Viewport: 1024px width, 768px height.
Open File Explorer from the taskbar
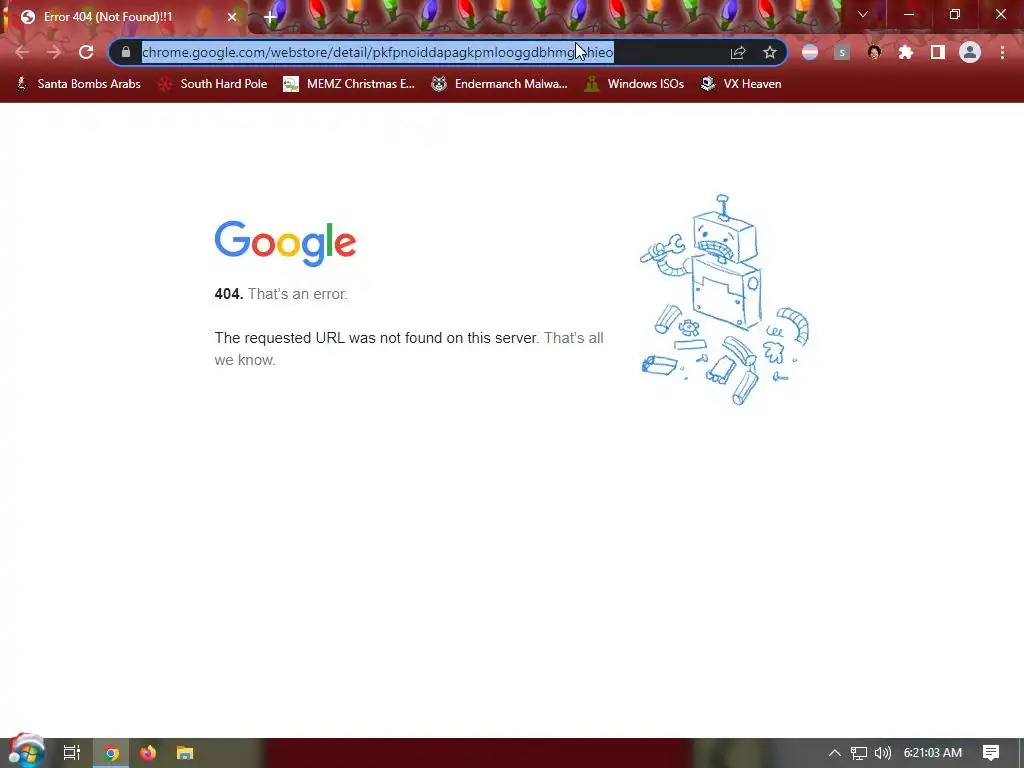pos(185,753)
